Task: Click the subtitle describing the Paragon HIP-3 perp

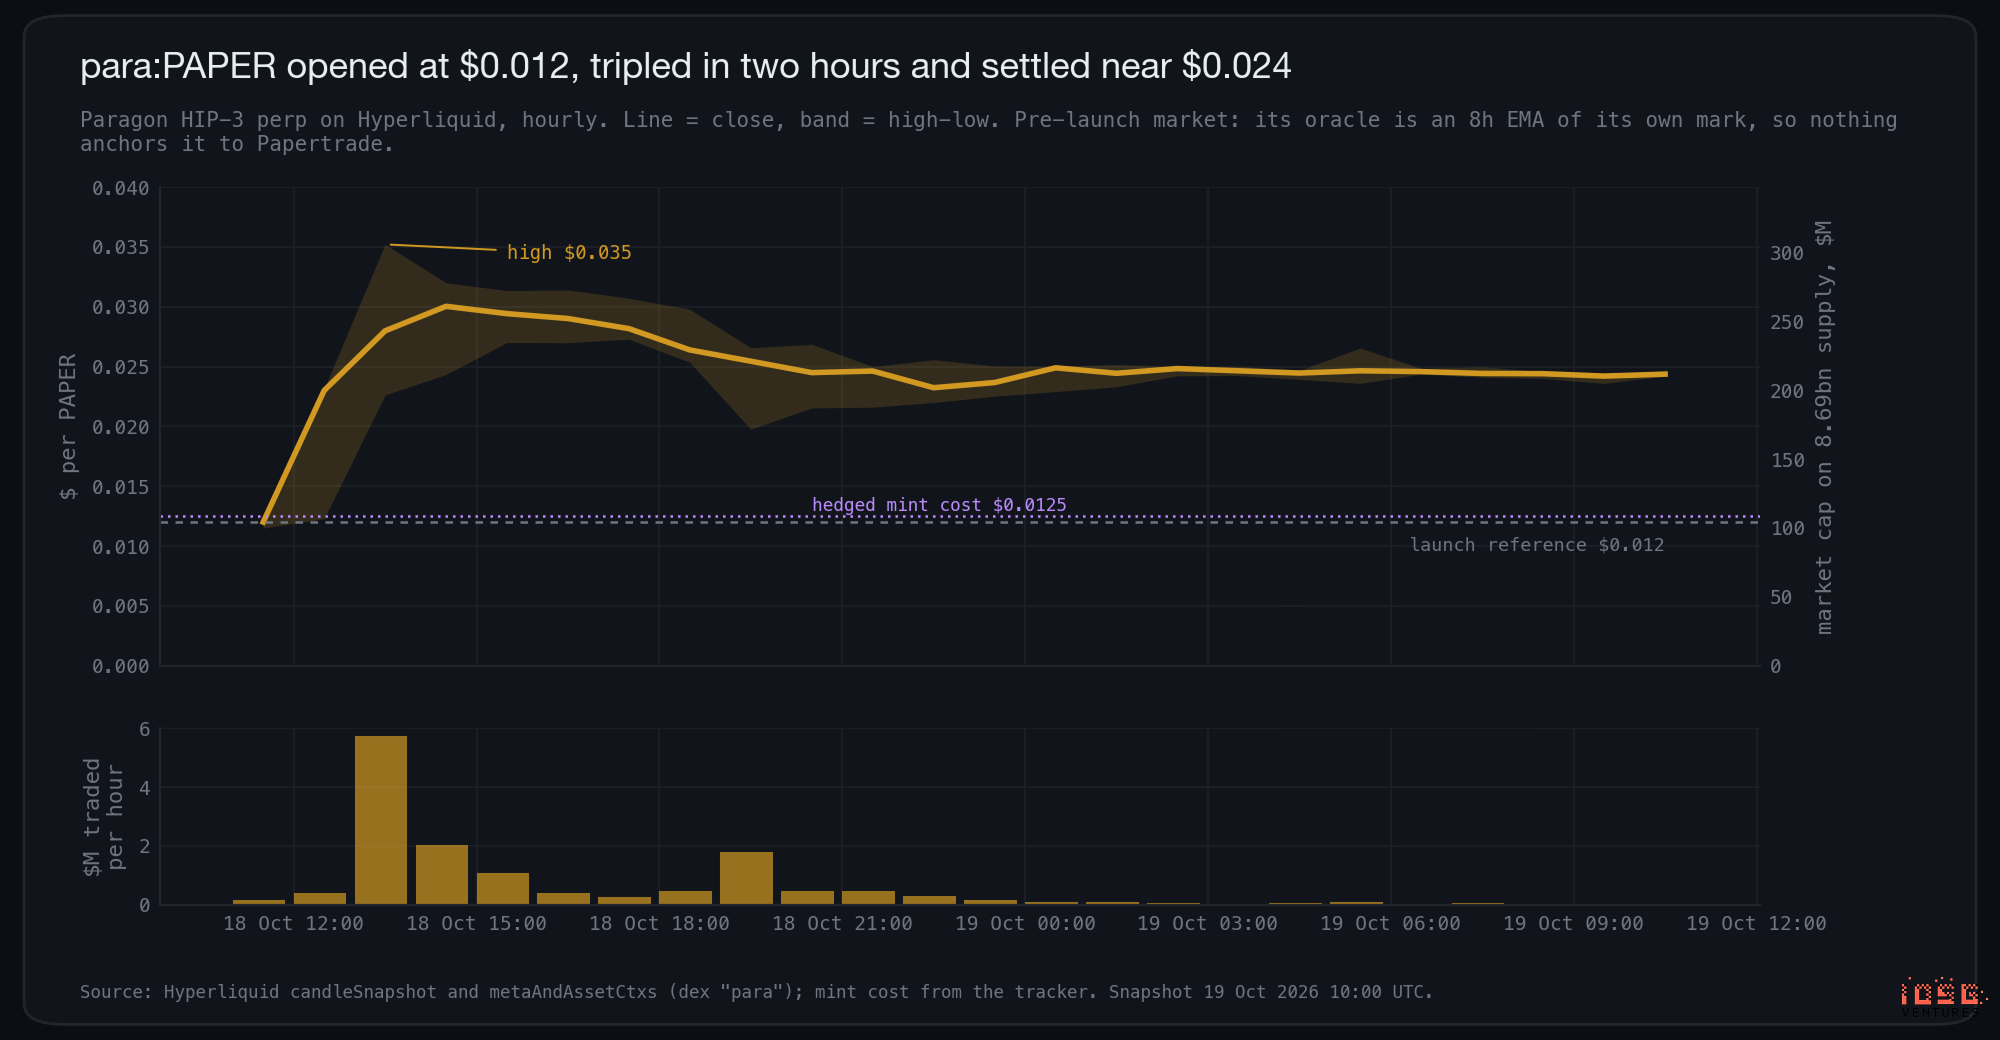Action: (x=988, y=132)
